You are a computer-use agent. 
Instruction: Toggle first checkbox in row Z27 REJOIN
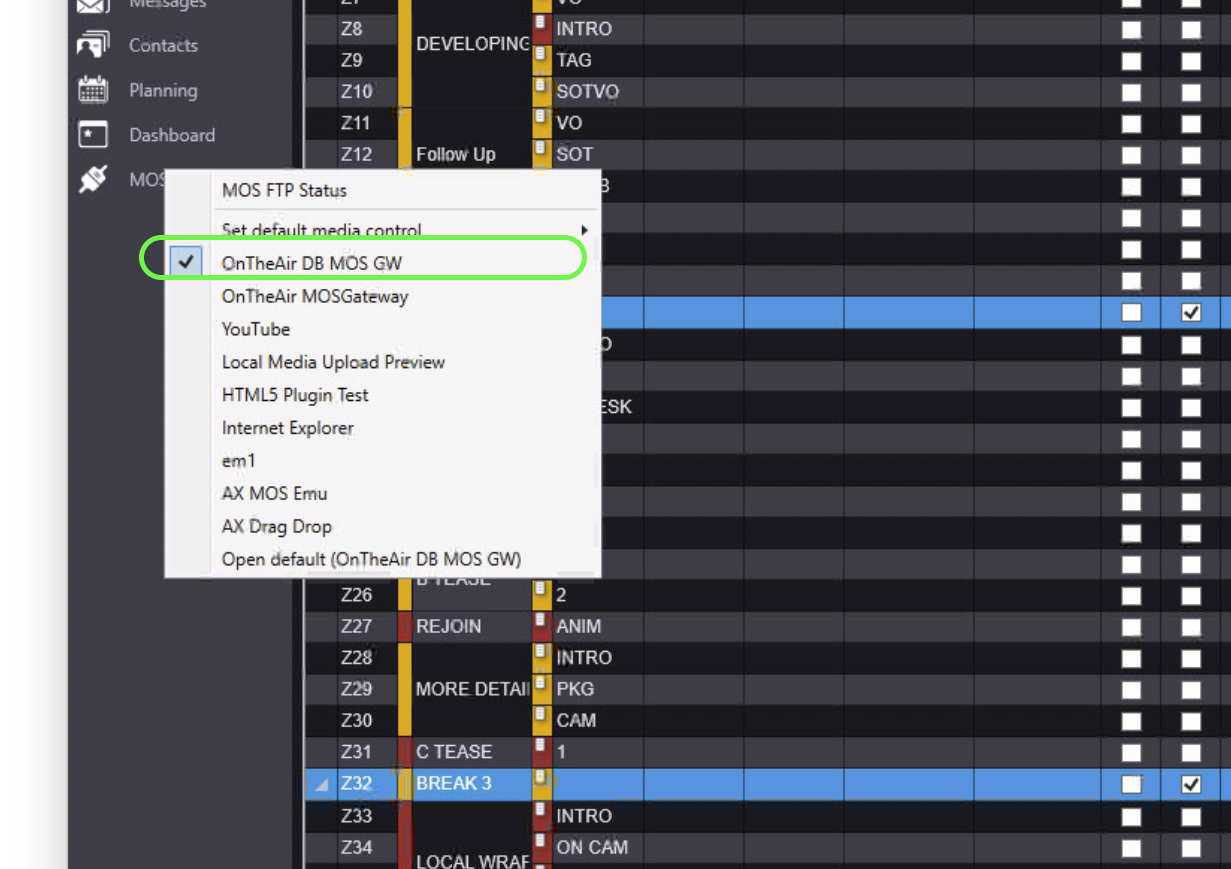pos(1131,627)
